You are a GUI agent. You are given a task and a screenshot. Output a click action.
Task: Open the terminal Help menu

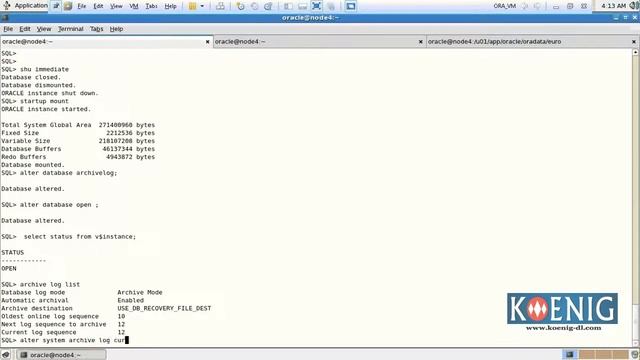(x=116, y=29)
